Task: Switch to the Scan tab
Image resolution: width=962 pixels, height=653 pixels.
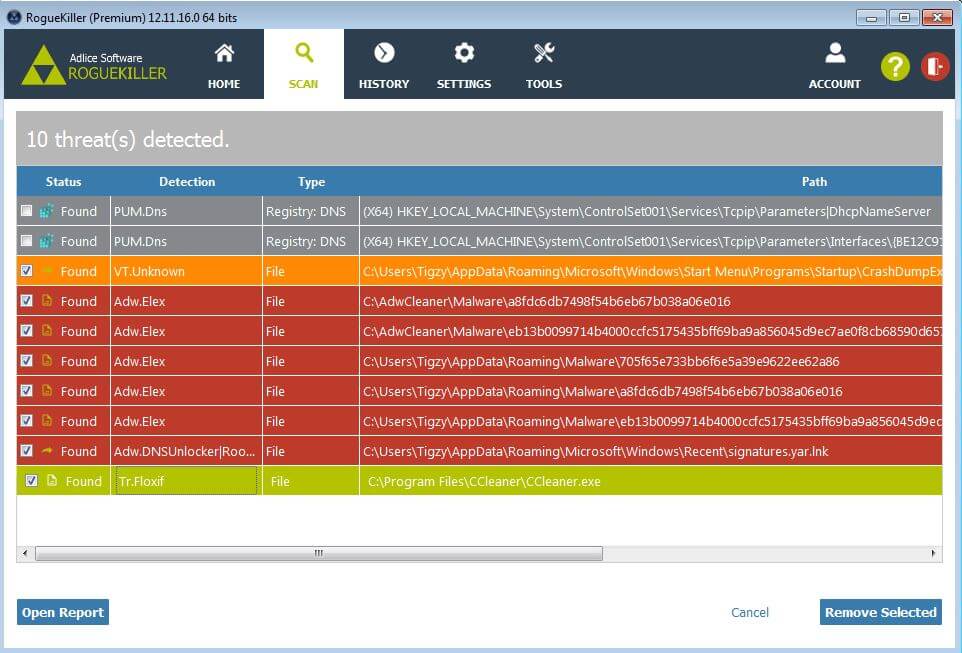Action: (x=303, y=64)
